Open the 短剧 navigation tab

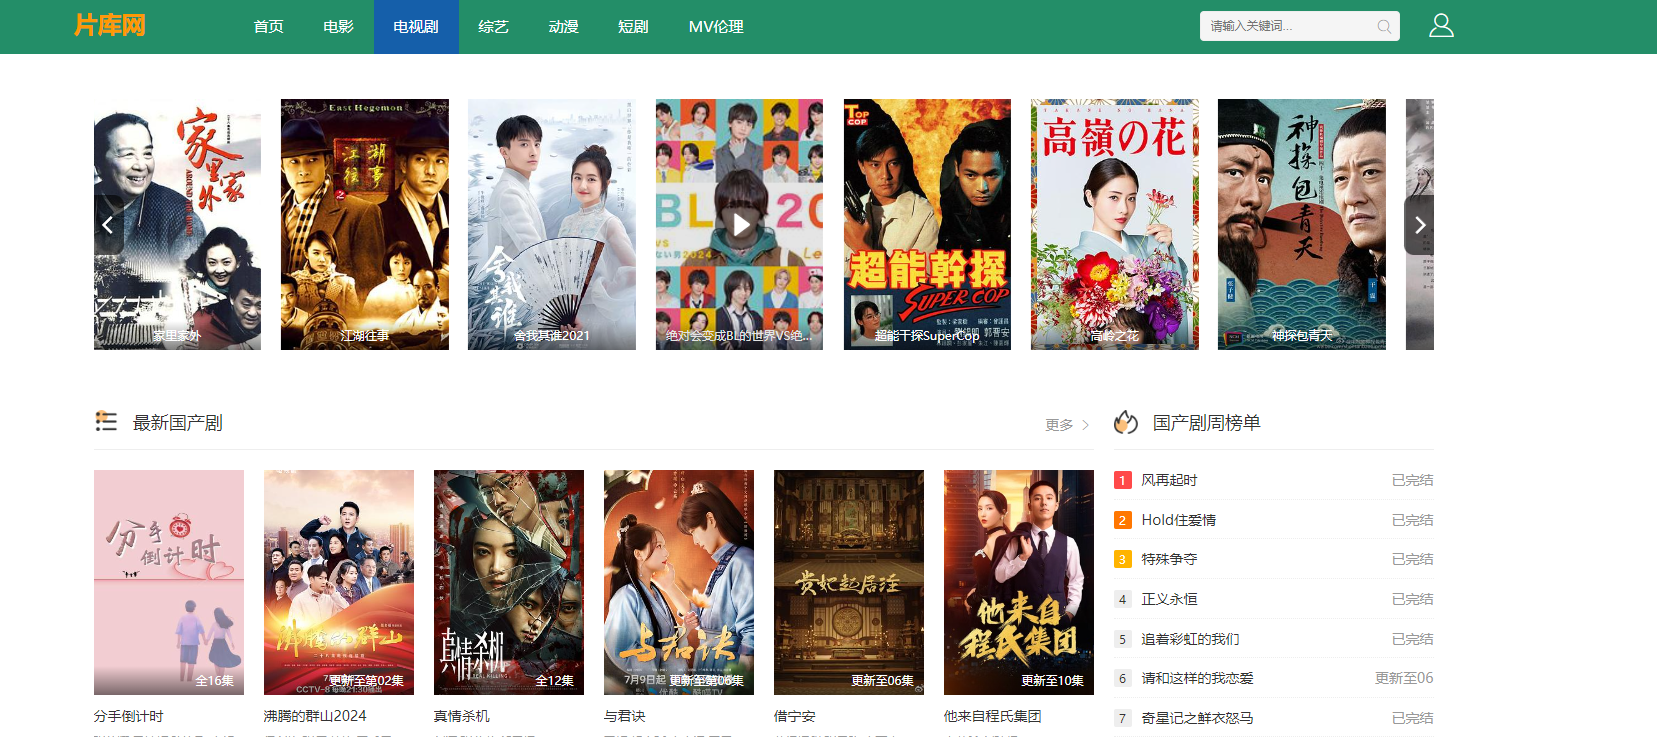[x=633, y=26]
